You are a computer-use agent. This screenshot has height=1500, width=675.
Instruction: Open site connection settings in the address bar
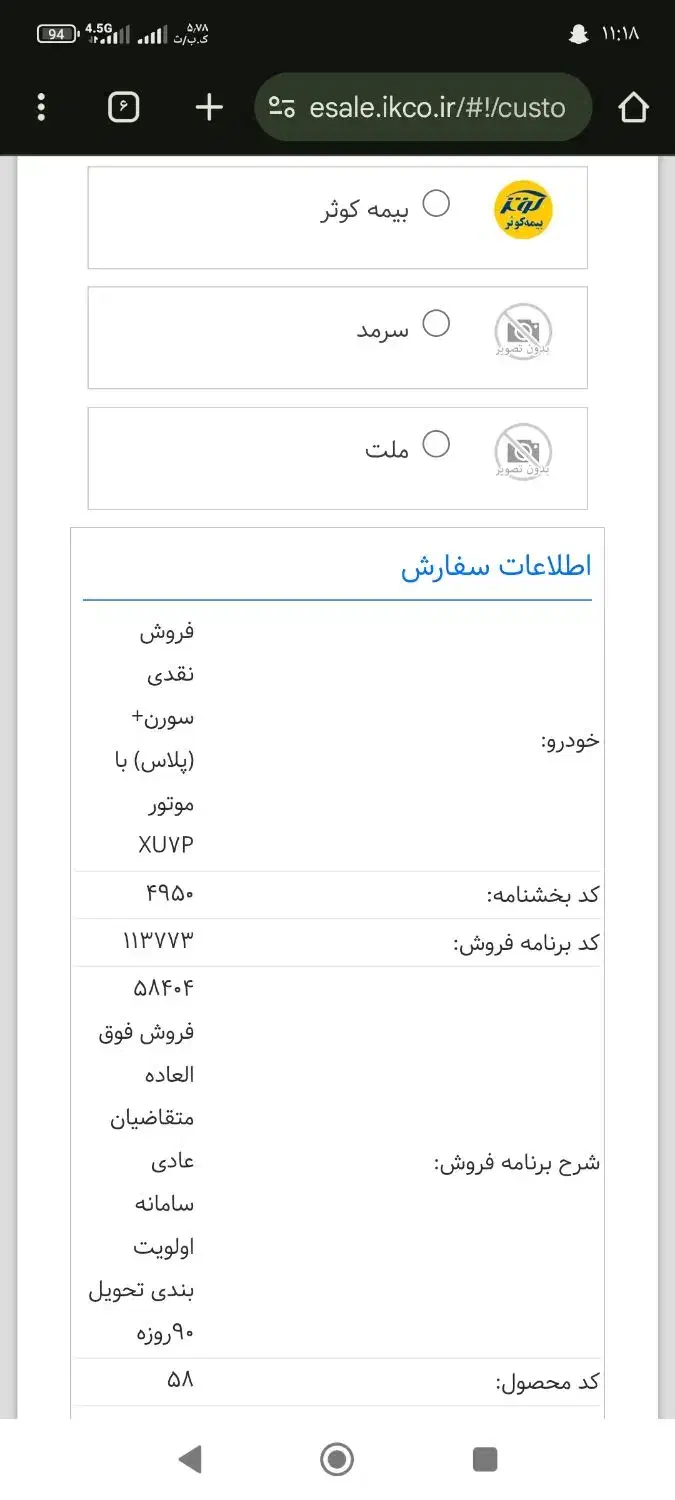click(281, 107)
